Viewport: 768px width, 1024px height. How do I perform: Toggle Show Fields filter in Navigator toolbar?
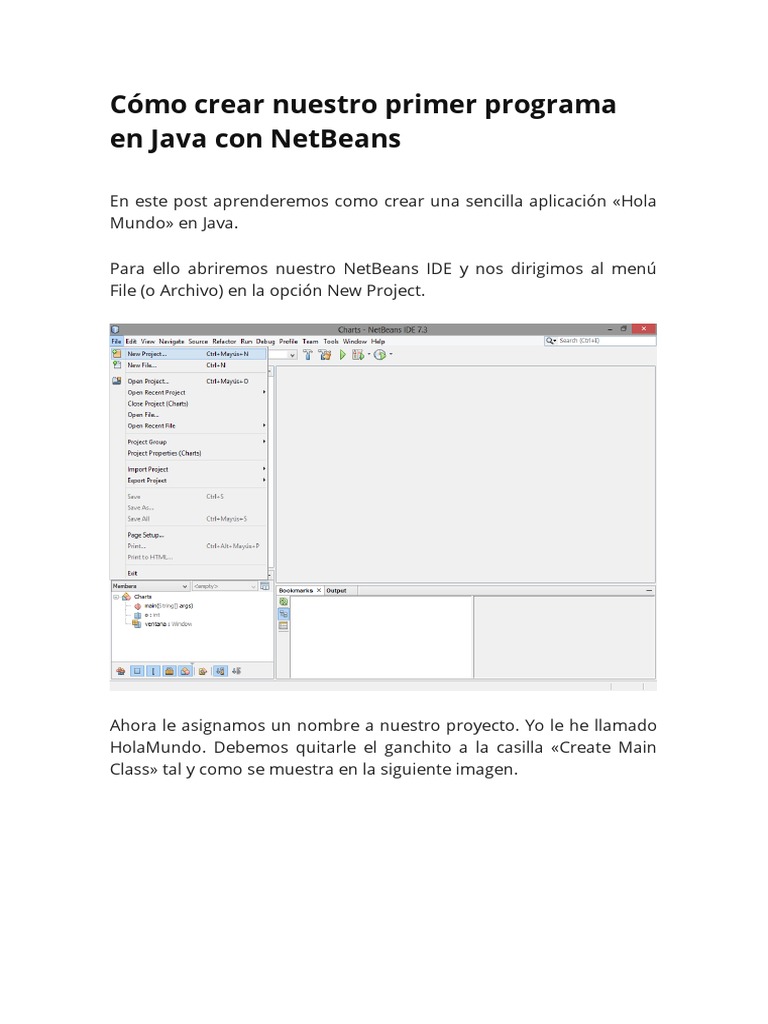coord(137,671)
